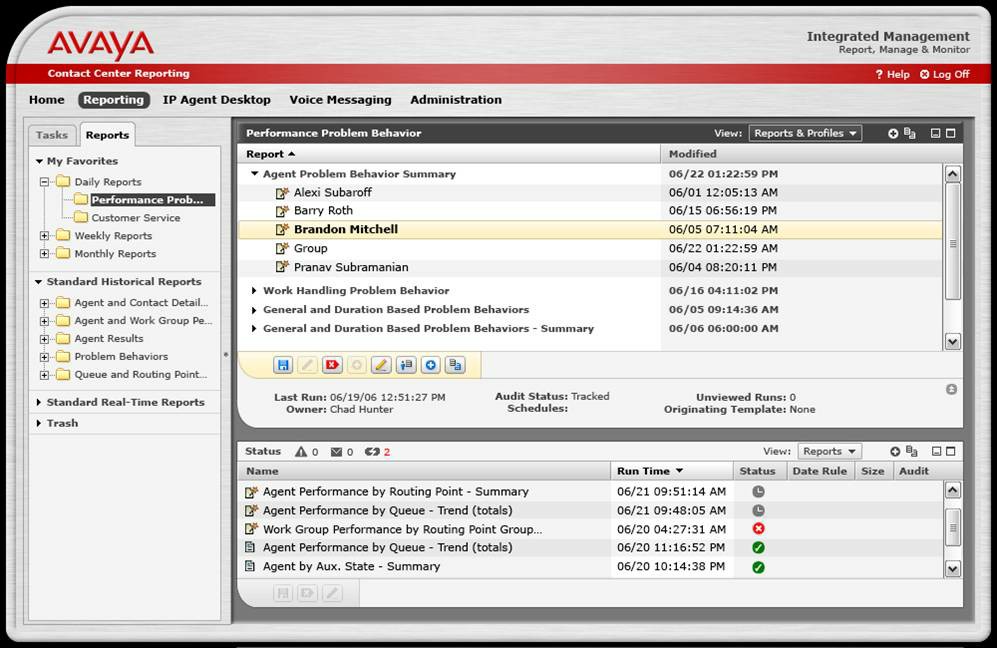
Task: Switch to the Reports tab
Action: point(107,135)
